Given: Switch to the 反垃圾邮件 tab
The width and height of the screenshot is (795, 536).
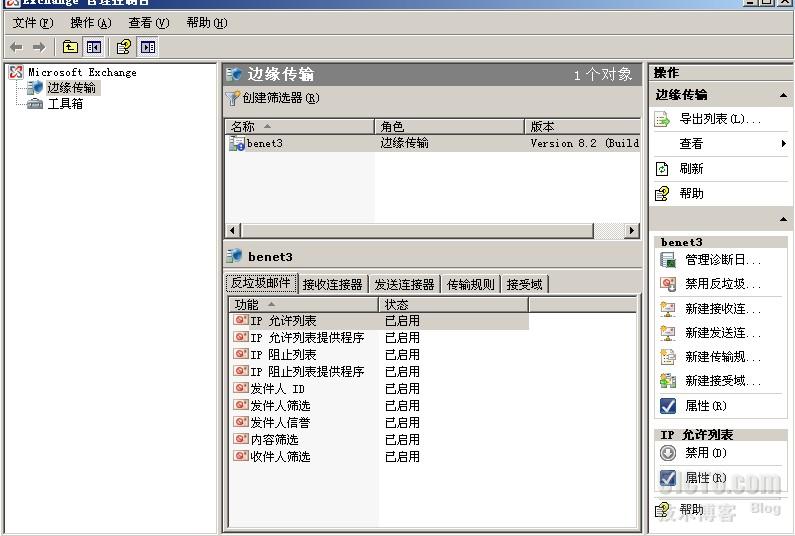Looking at the screenshot, I should pos(261,283).
